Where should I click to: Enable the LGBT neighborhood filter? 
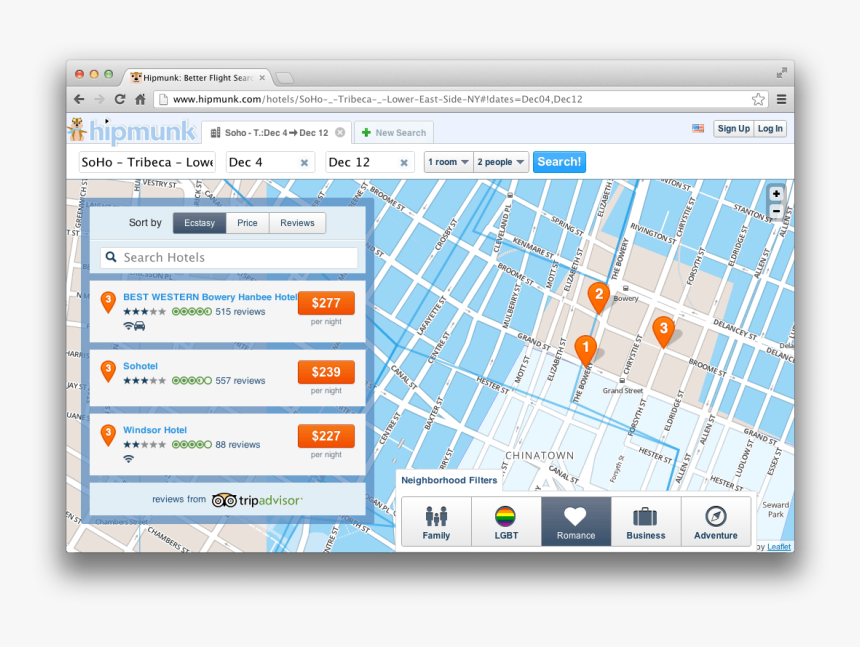pos(505,516)
